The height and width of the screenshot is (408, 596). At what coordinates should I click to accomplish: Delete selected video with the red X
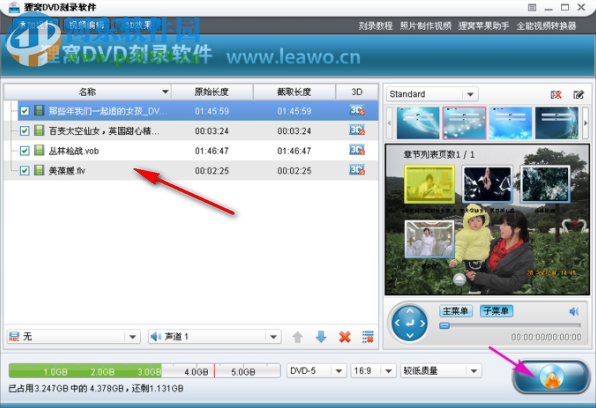345,337
